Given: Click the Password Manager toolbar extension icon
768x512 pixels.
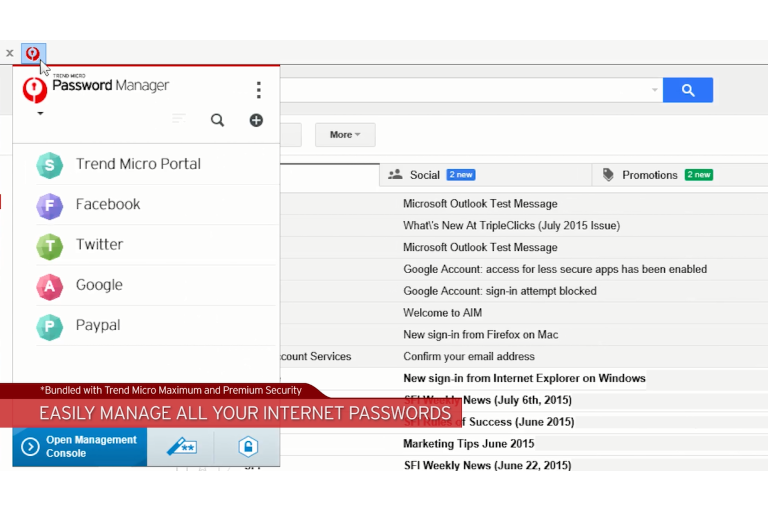Looking at the screenshot, I should (33, 53).
